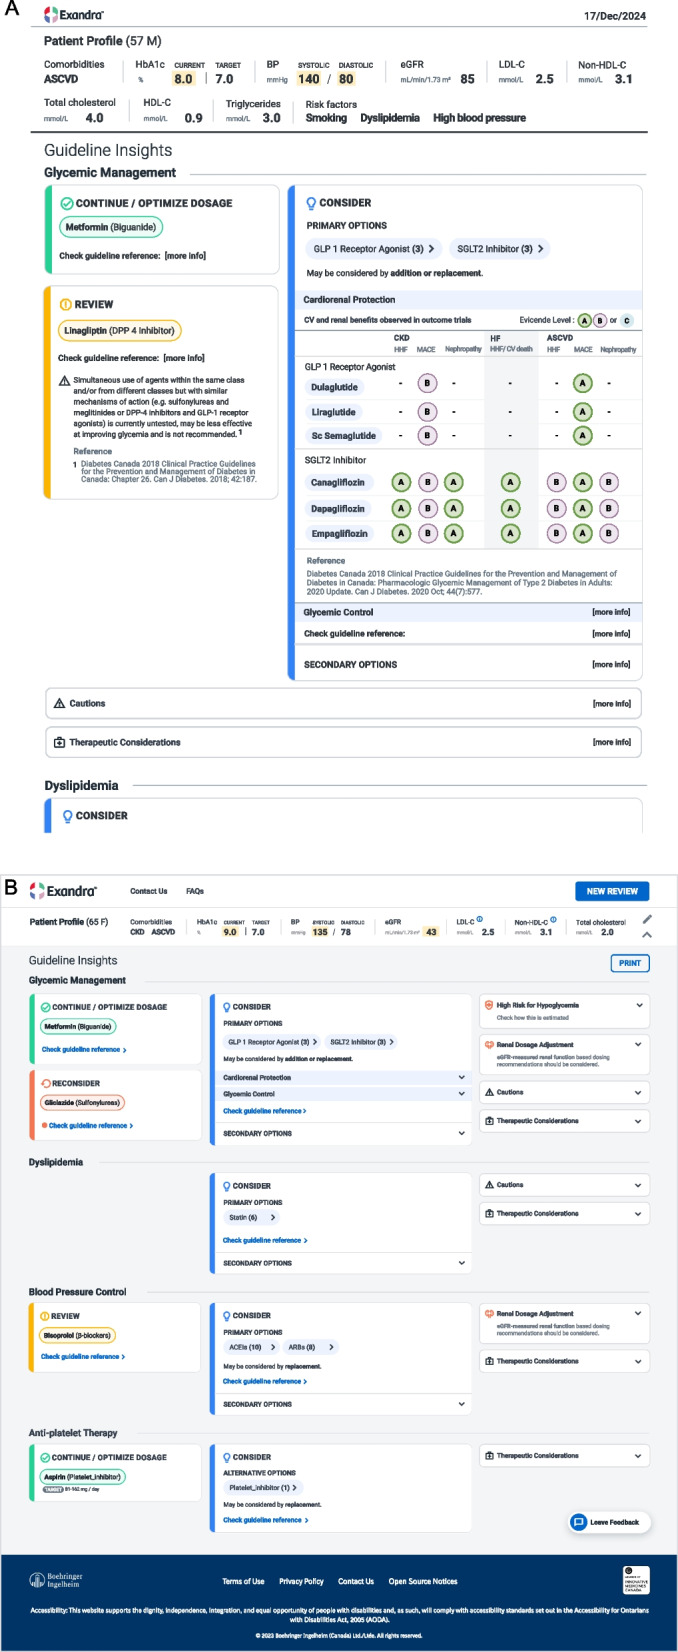Click the PRINT button

(630, 963)
